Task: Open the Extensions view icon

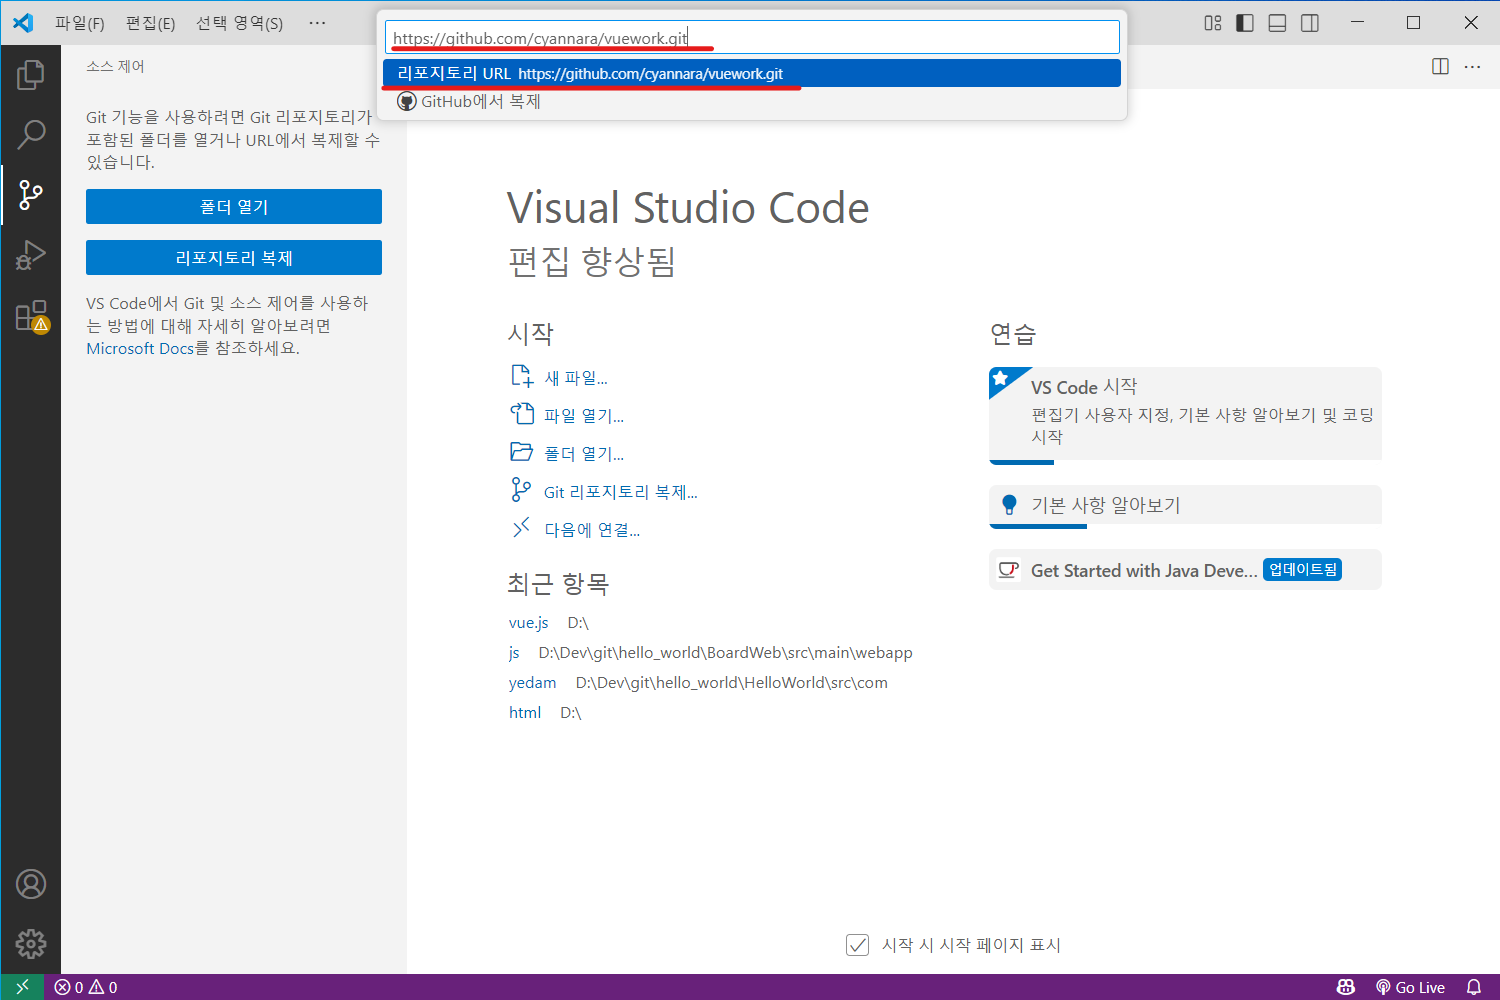Action: (x=31, y=317)
